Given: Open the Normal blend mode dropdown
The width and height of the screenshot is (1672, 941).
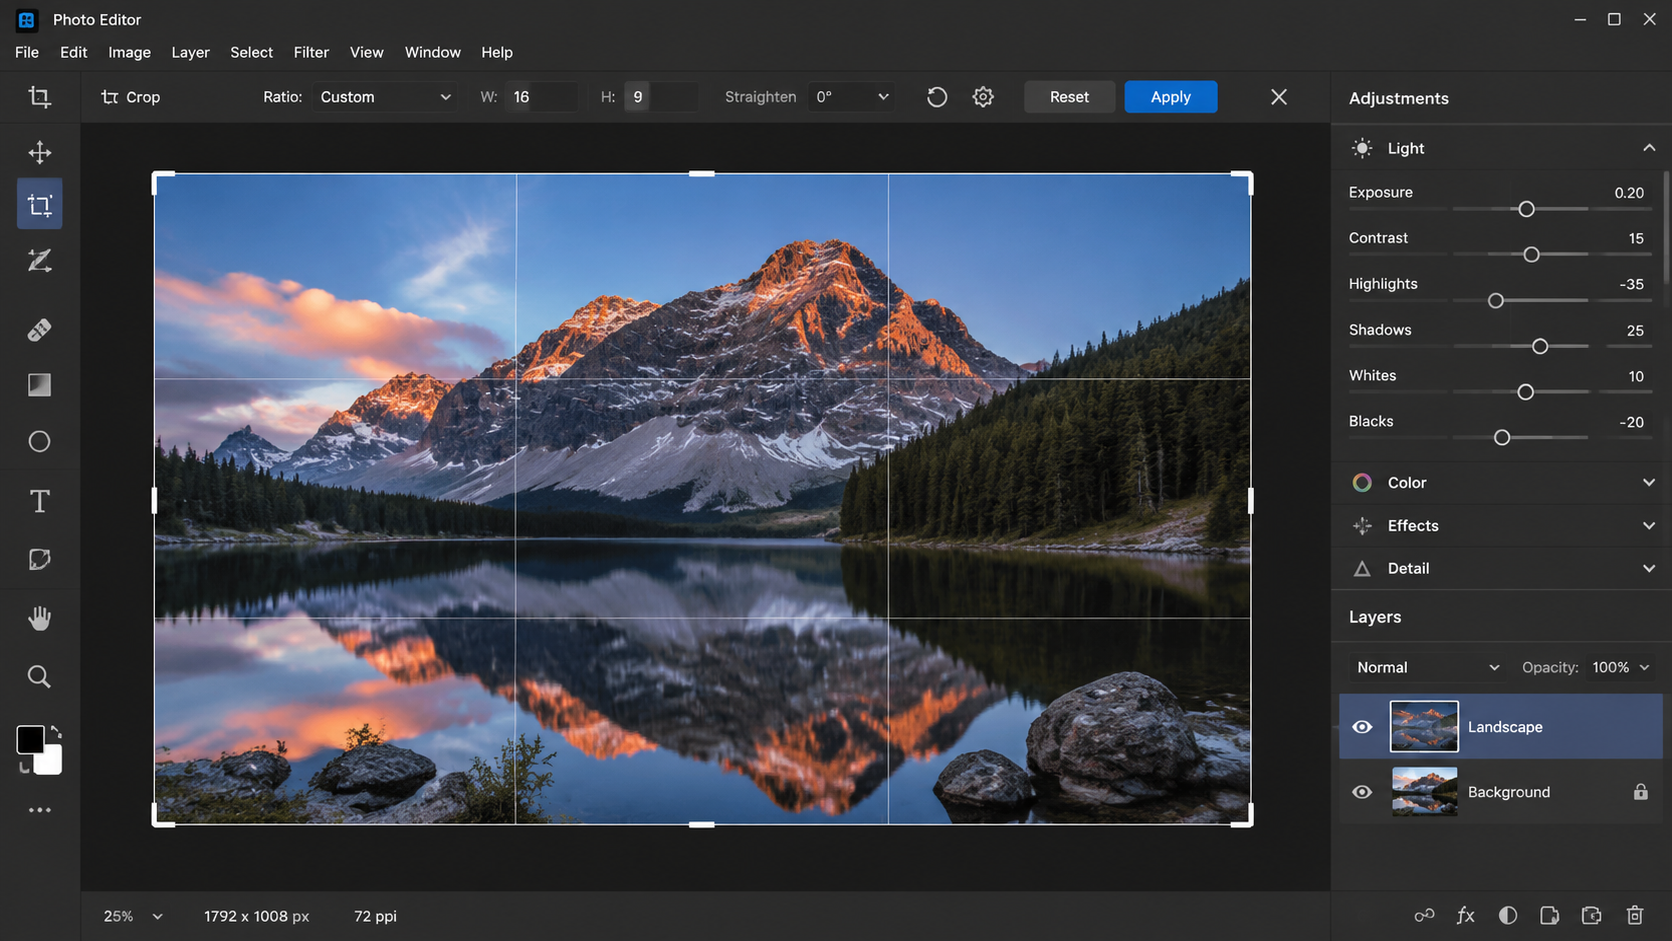Looking at the screenshot, I should click(1427, 667).
